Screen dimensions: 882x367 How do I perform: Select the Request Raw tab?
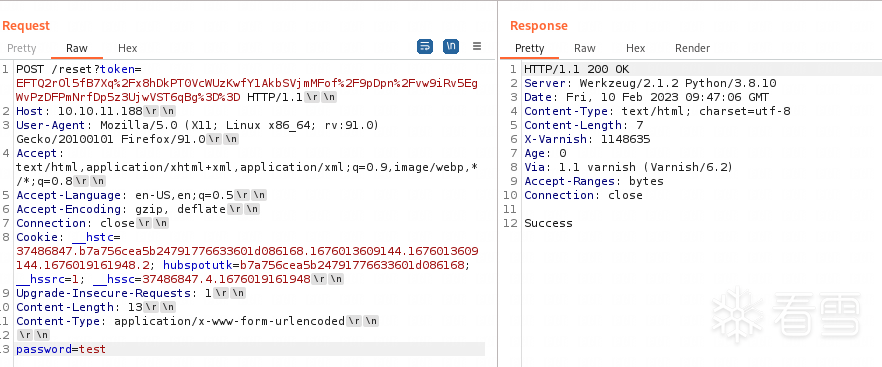click(x=76, y=48)
